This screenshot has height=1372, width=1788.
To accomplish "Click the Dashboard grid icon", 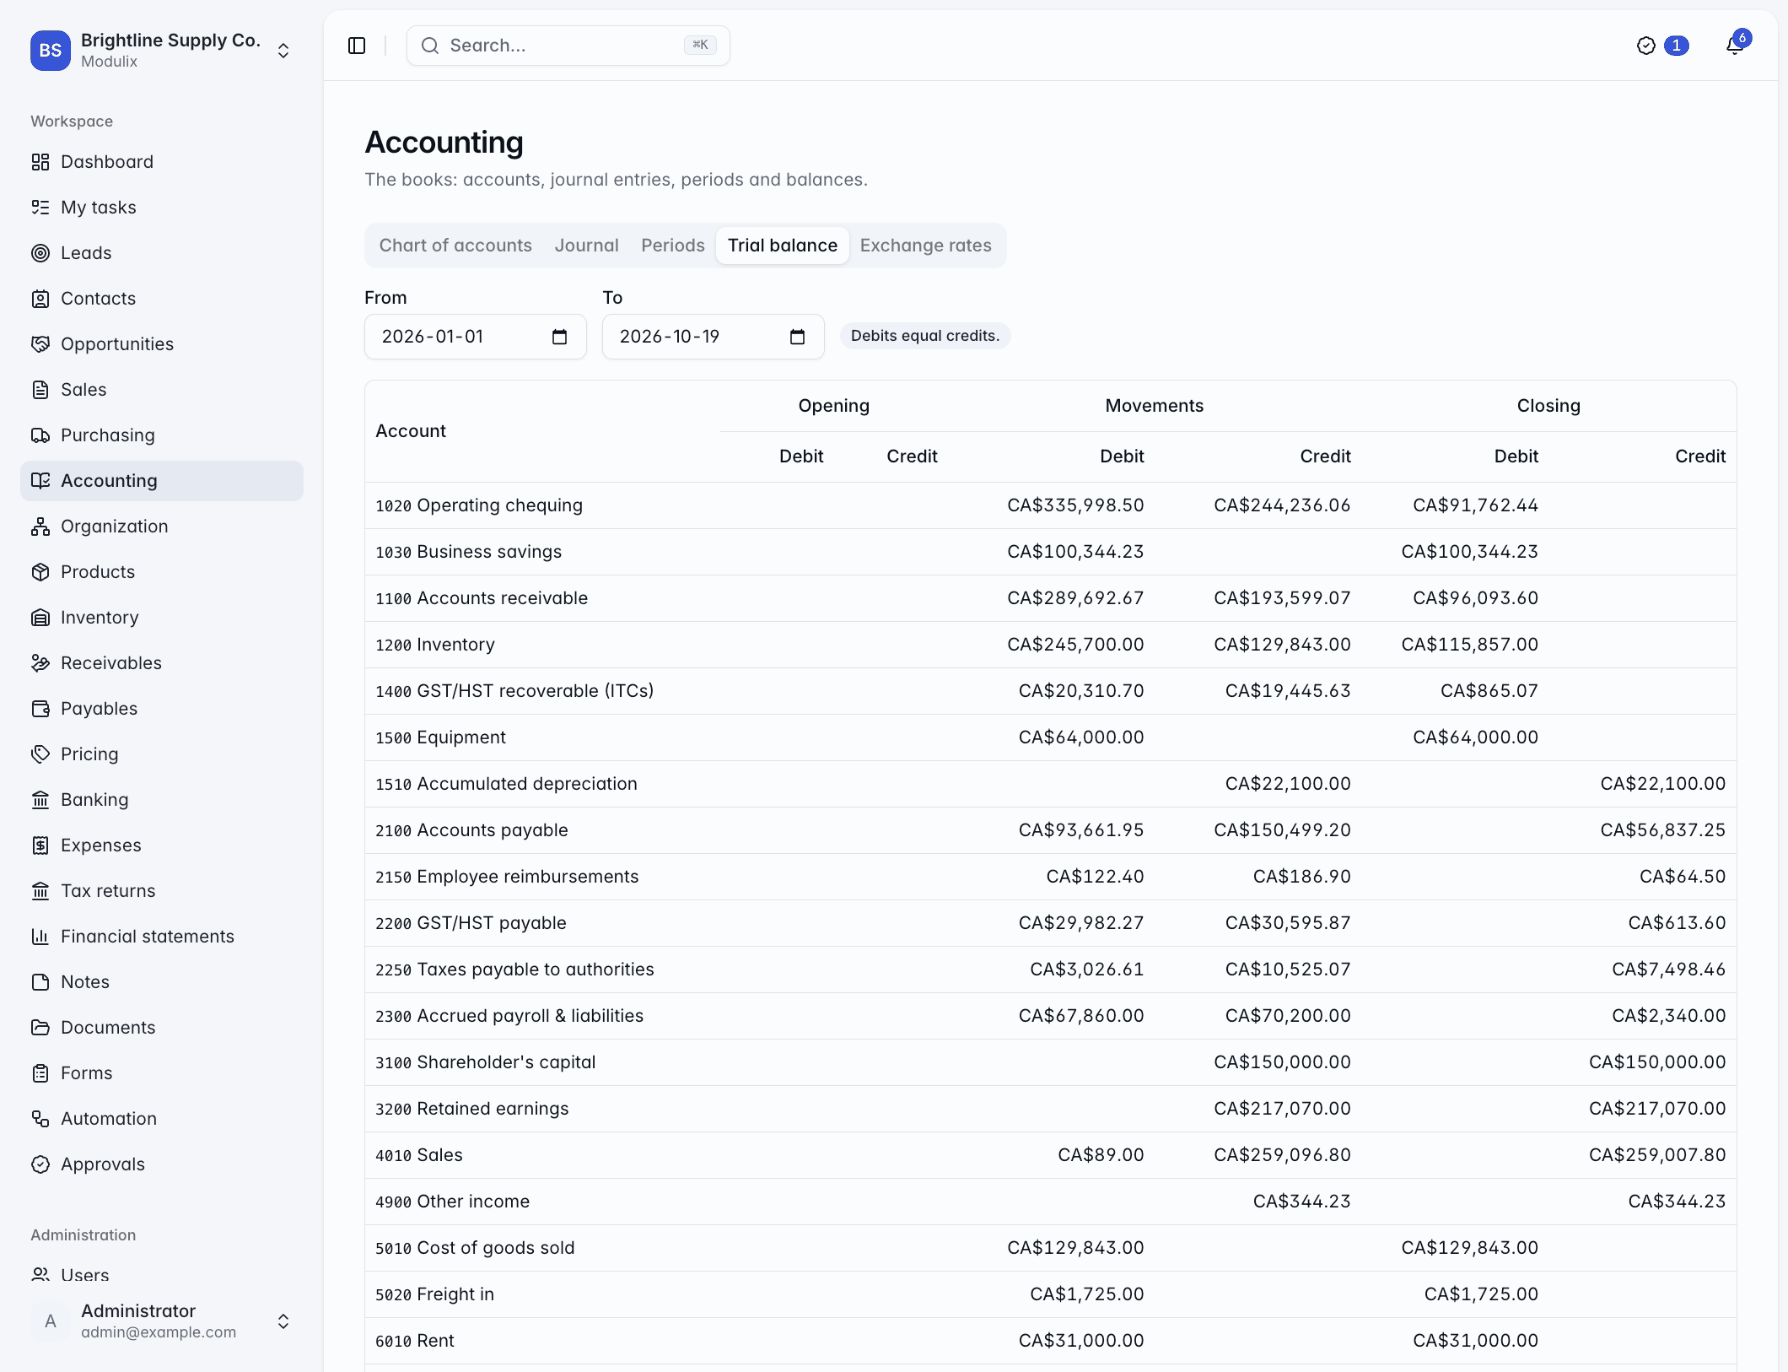I will (40, 162).
